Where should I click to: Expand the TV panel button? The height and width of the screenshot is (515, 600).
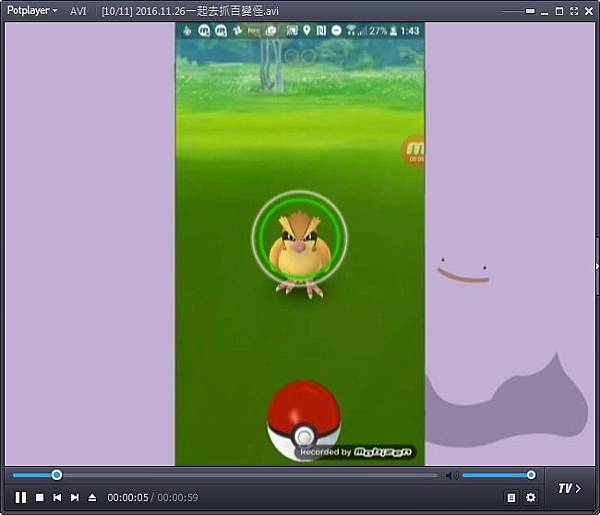click(569, 489)
